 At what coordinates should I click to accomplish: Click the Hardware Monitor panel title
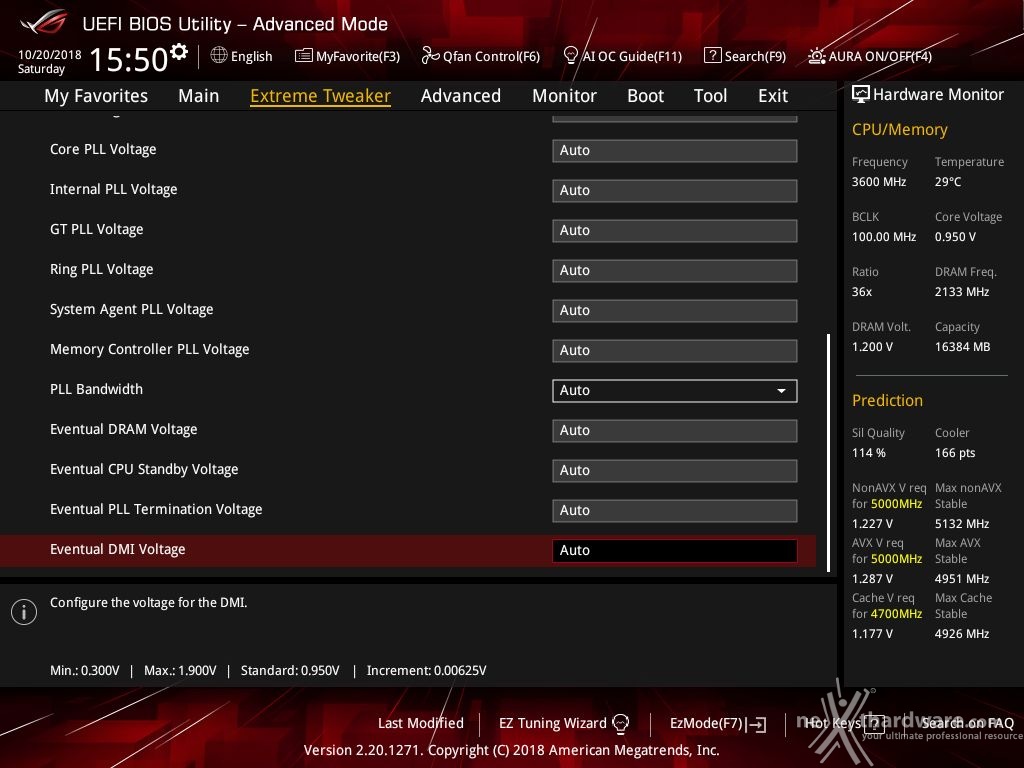(938, 95)
